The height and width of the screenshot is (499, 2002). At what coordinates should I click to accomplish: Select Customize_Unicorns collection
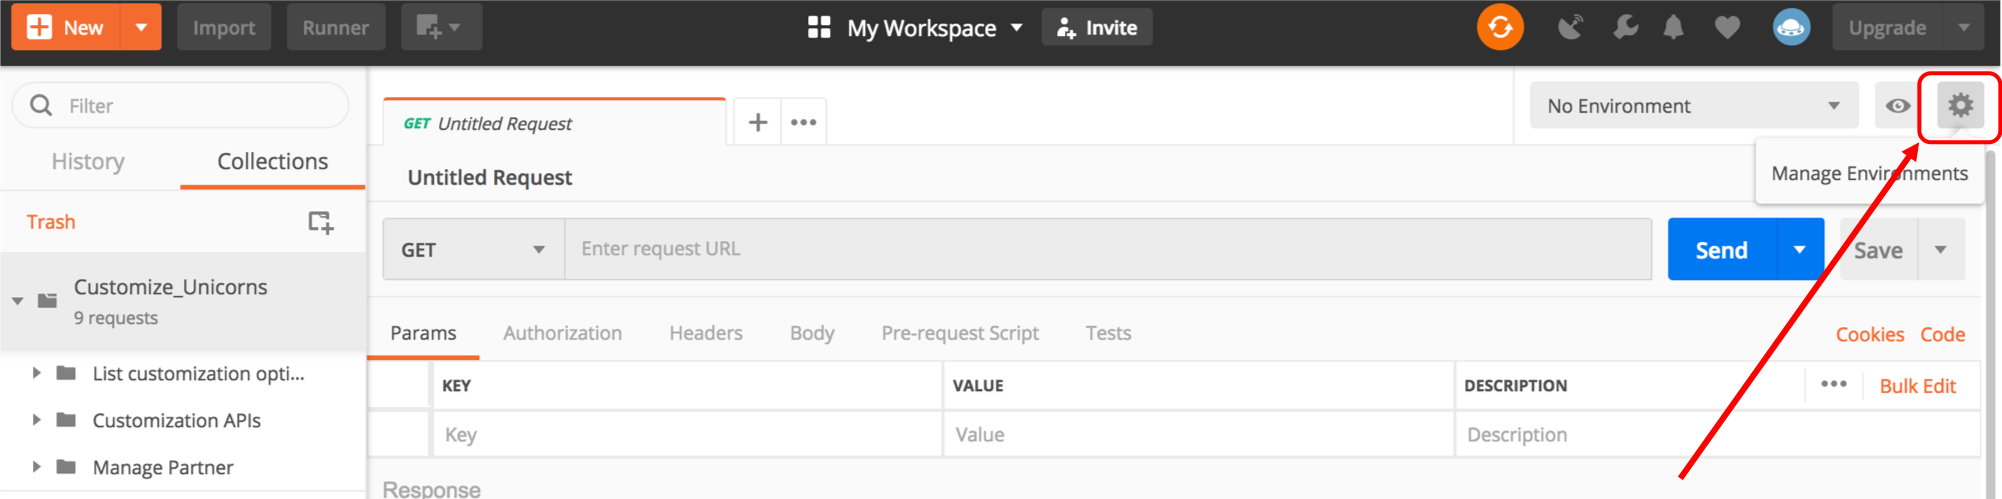[183, 301]
